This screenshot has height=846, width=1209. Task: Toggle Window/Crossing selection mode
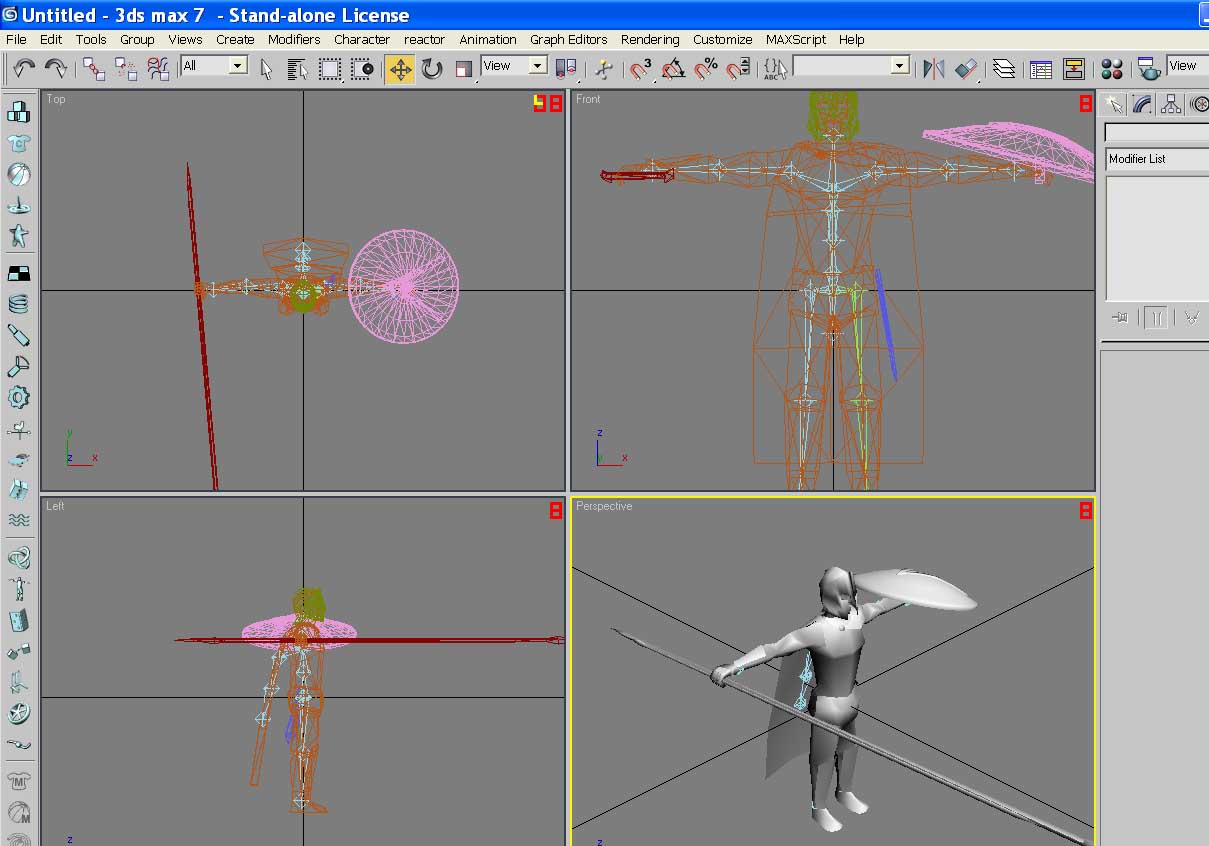click(x=362, y=69)
